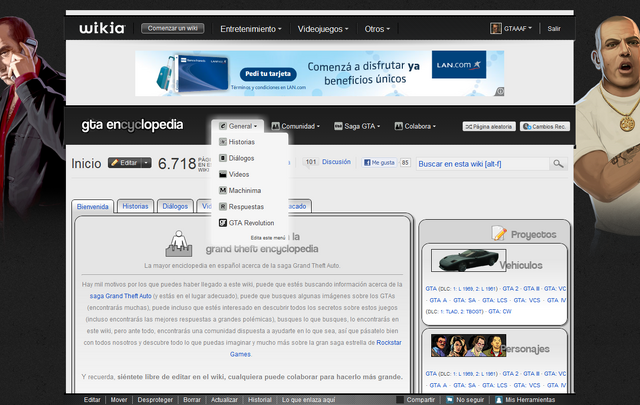Open saga Grand Theft Auto link
640x405 pixels.
120,296
